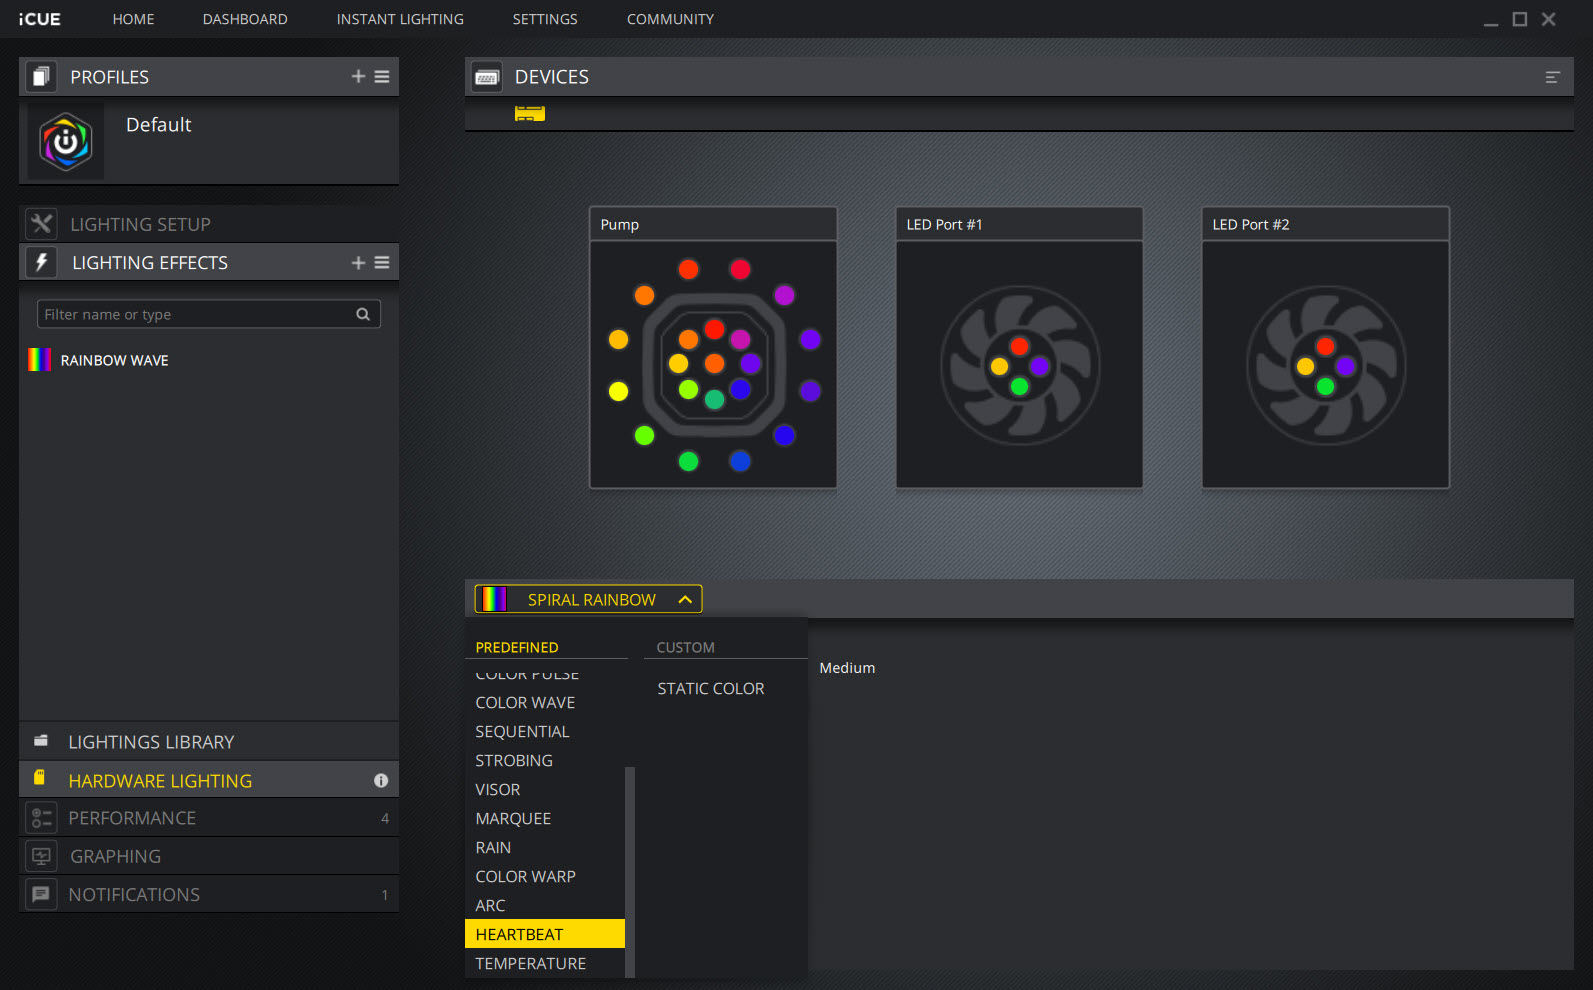Switch to Custom effects list
Image resolution: width=1593 pixels, height=990 pixels.
click(x=685, y=647)
